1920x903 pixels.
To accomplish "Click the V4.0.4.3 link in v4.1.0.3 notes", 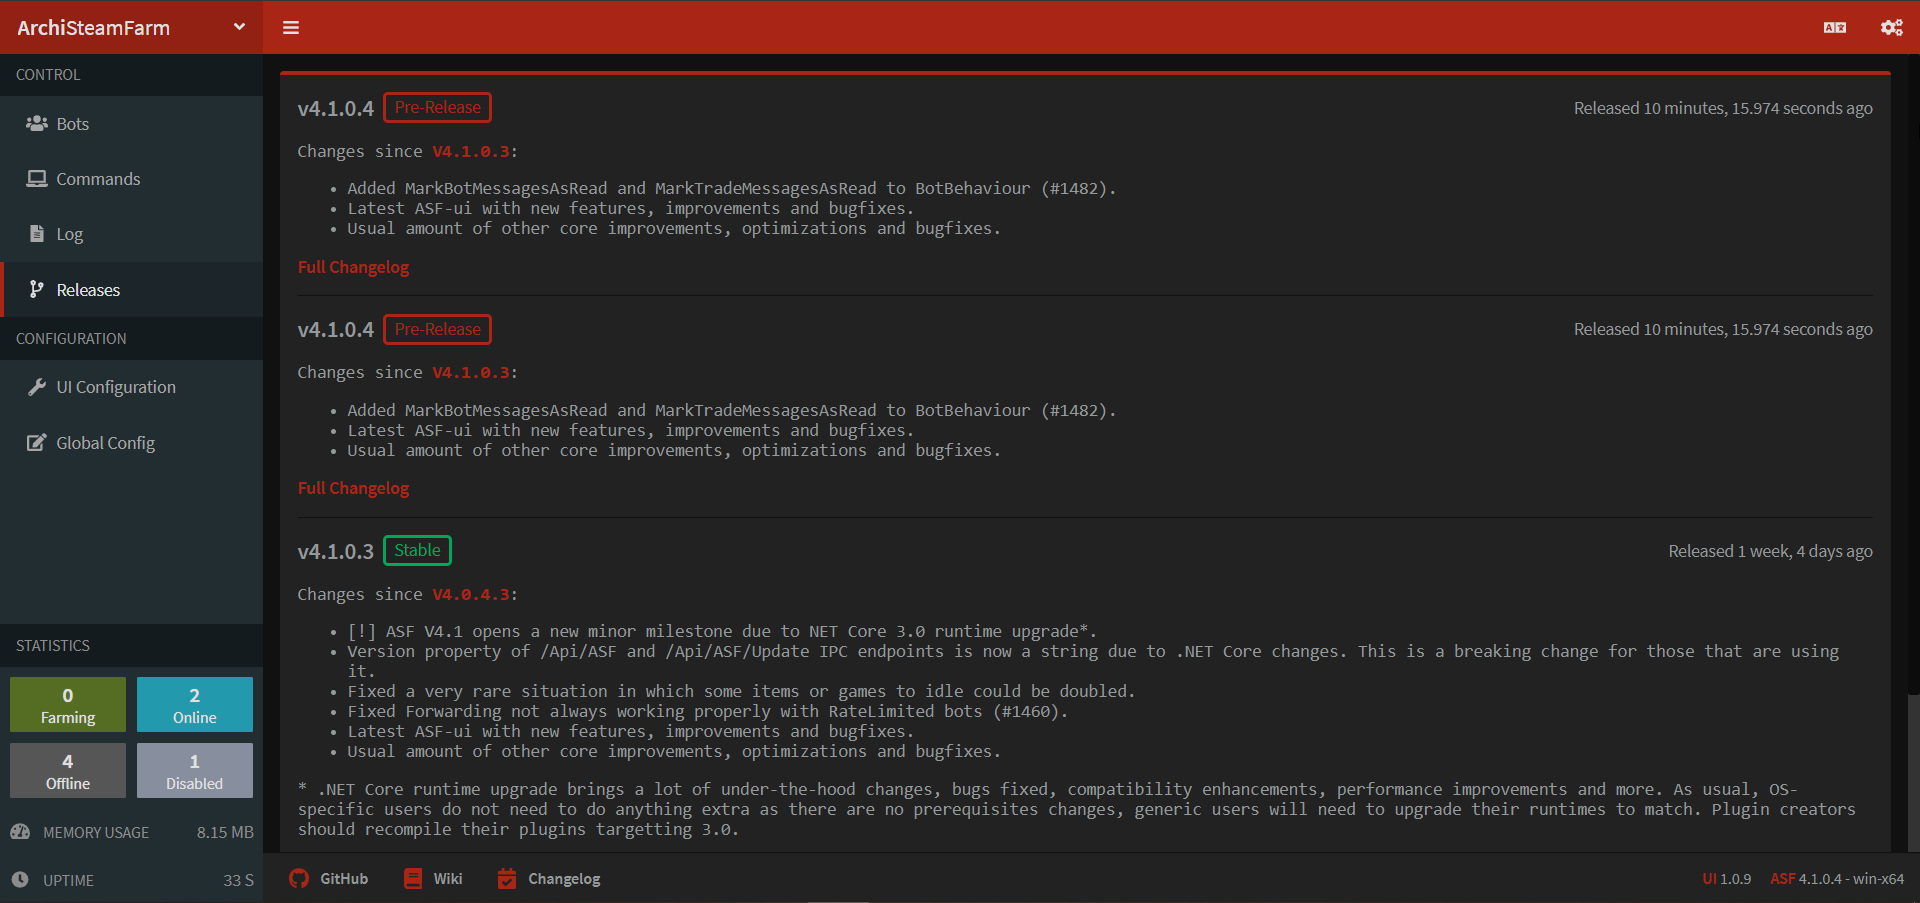I will 471,595.
